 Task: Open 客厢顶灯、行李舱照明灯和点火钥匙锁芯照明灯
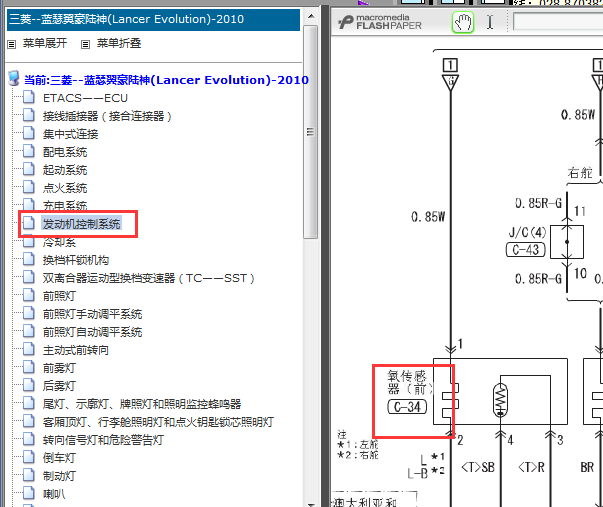(158, 422)
